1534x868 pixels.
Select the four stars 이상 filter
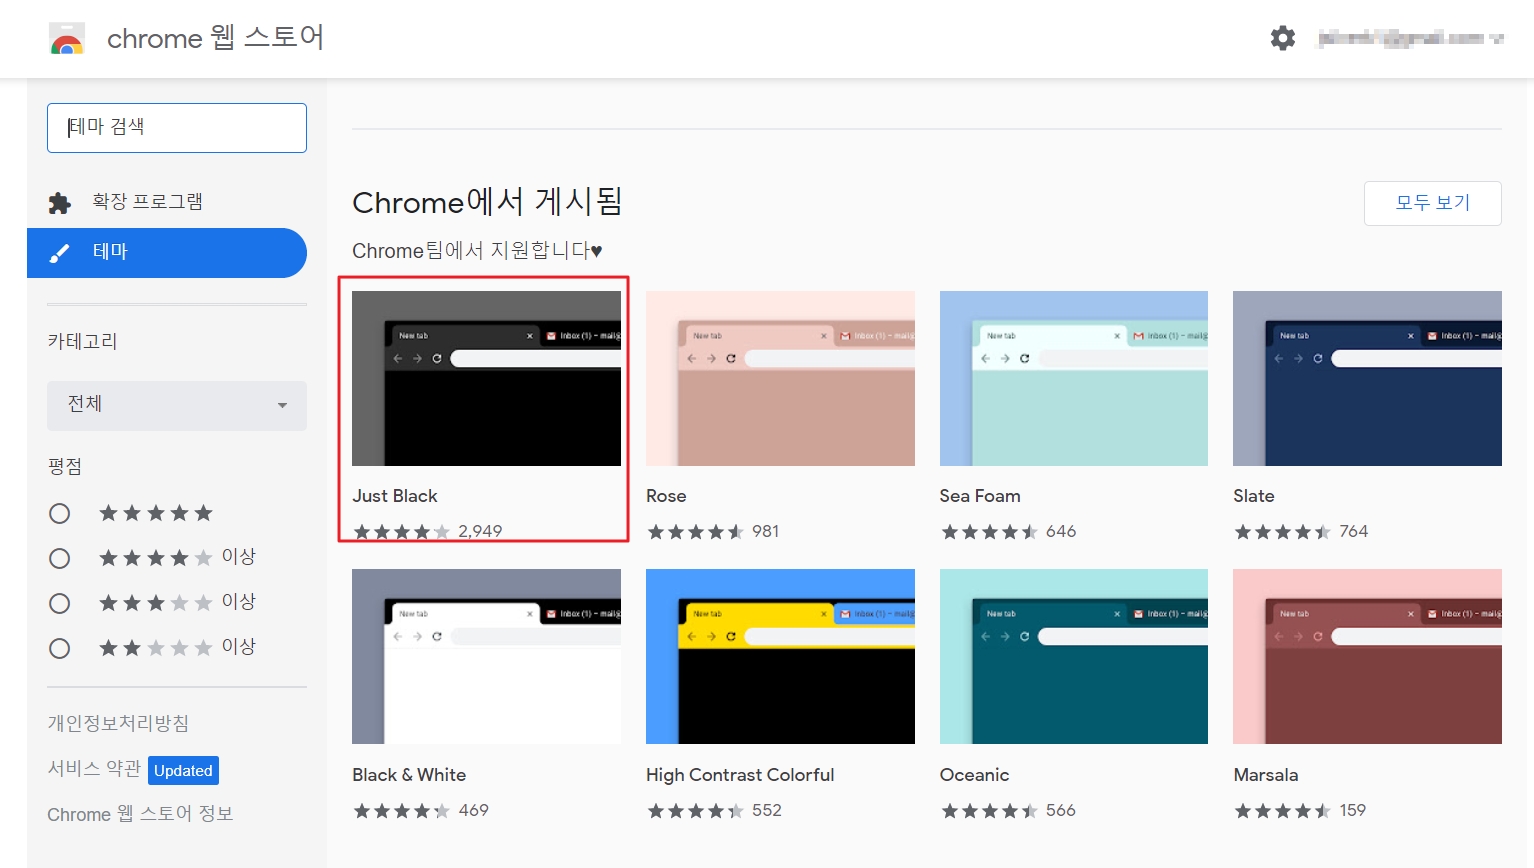(x=60, y=558)
